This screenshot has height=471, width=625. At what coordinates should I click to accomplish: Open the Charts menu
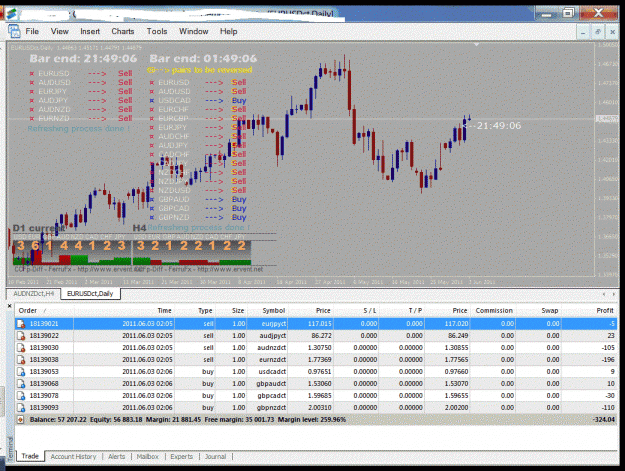[123, 31]
